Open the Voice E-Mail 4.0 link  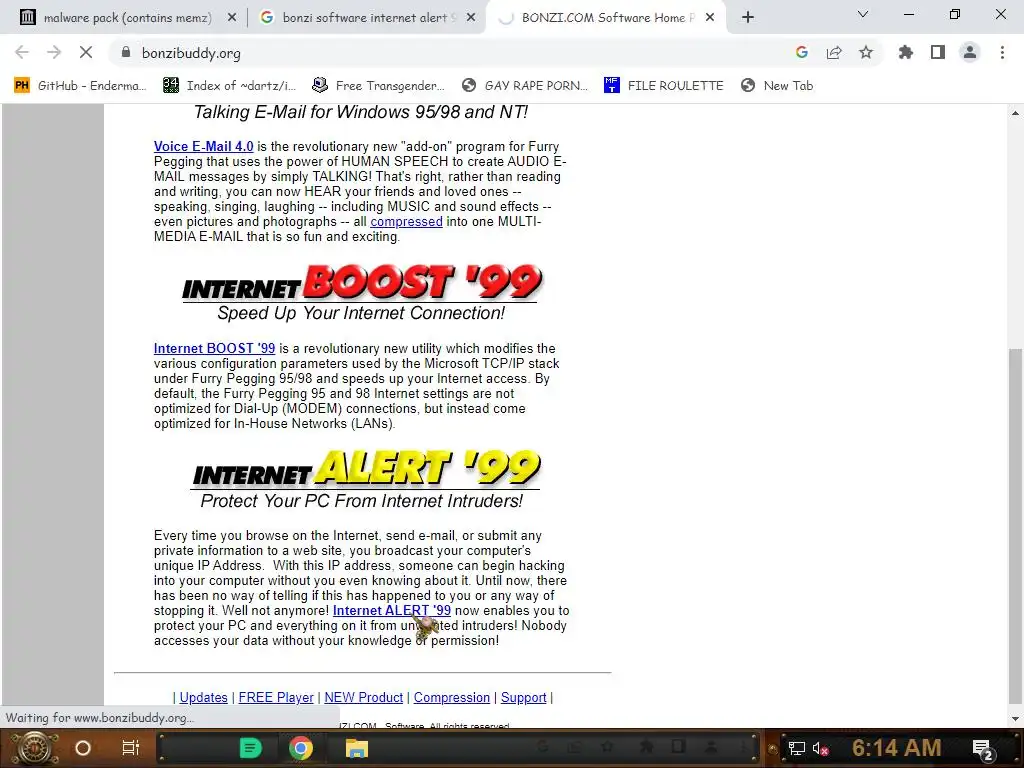coord(204,146)
